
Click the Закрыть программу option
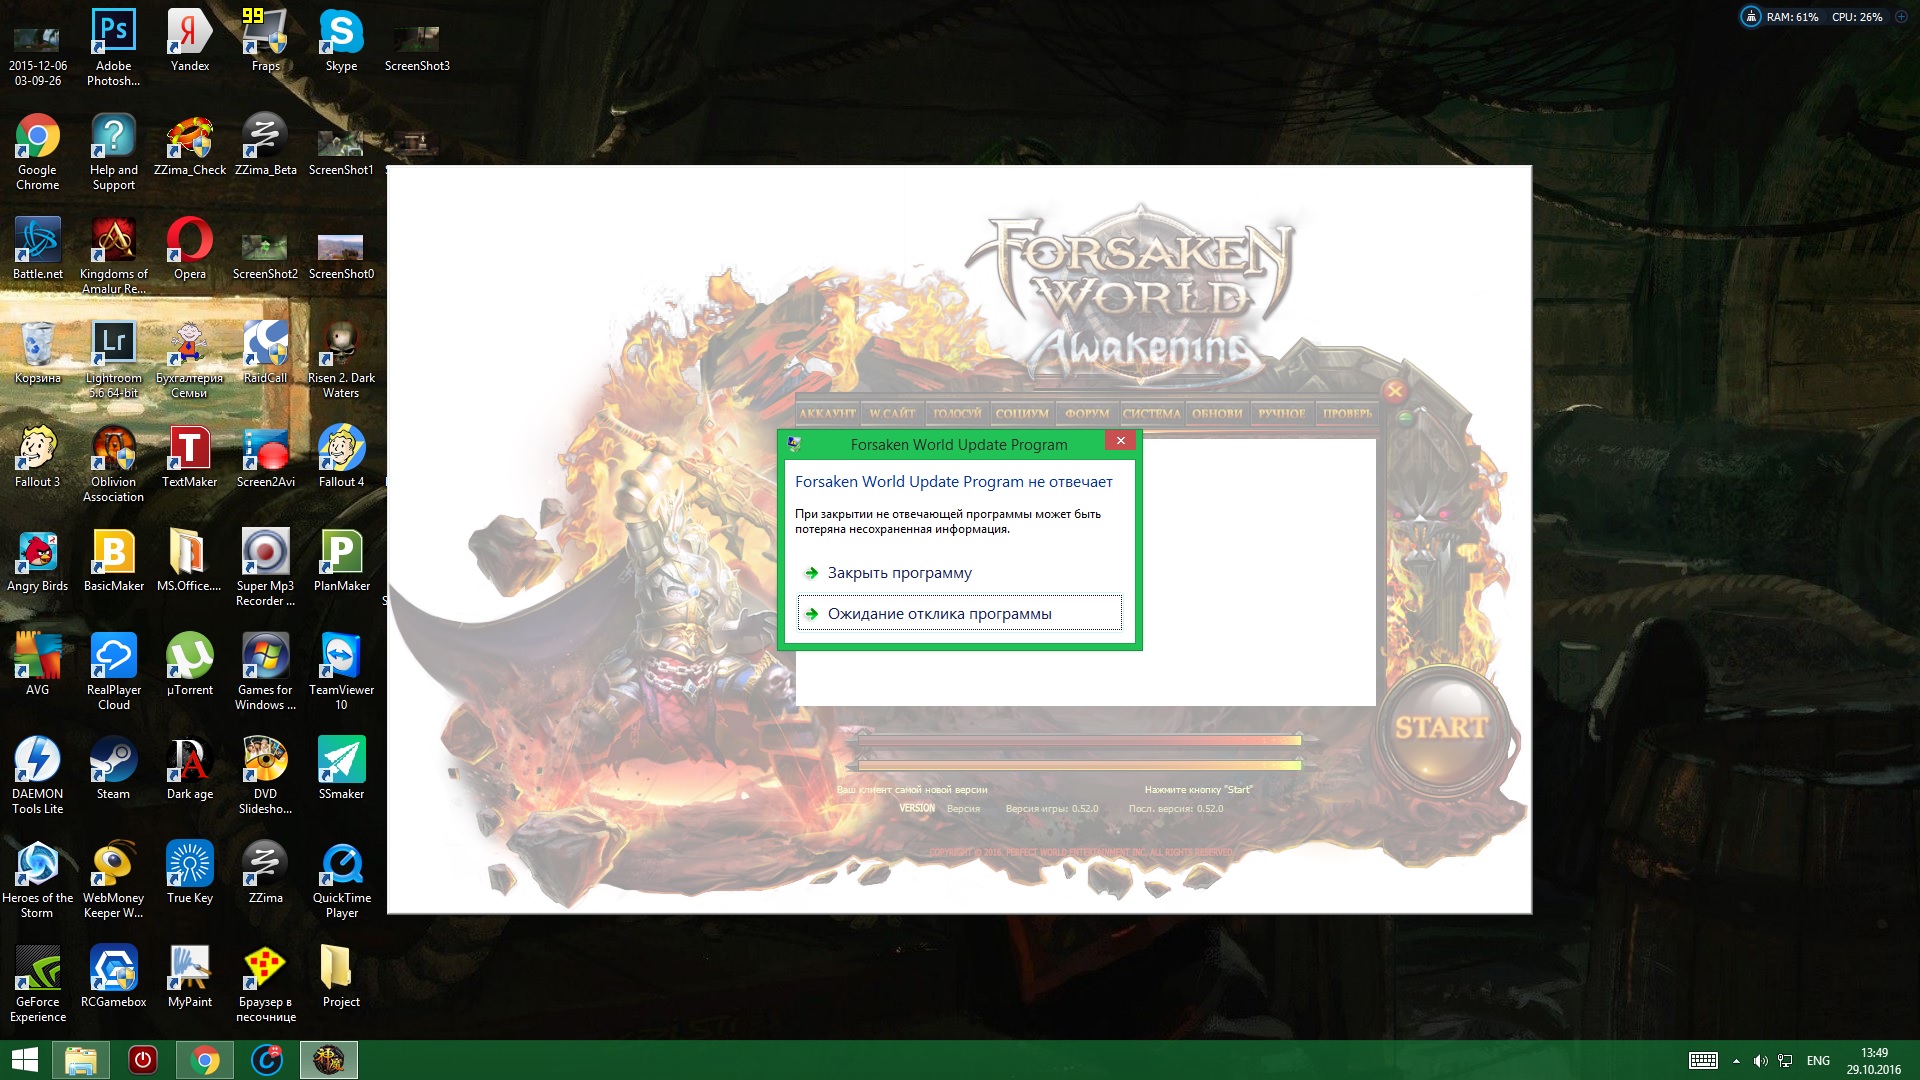(899, 573)
